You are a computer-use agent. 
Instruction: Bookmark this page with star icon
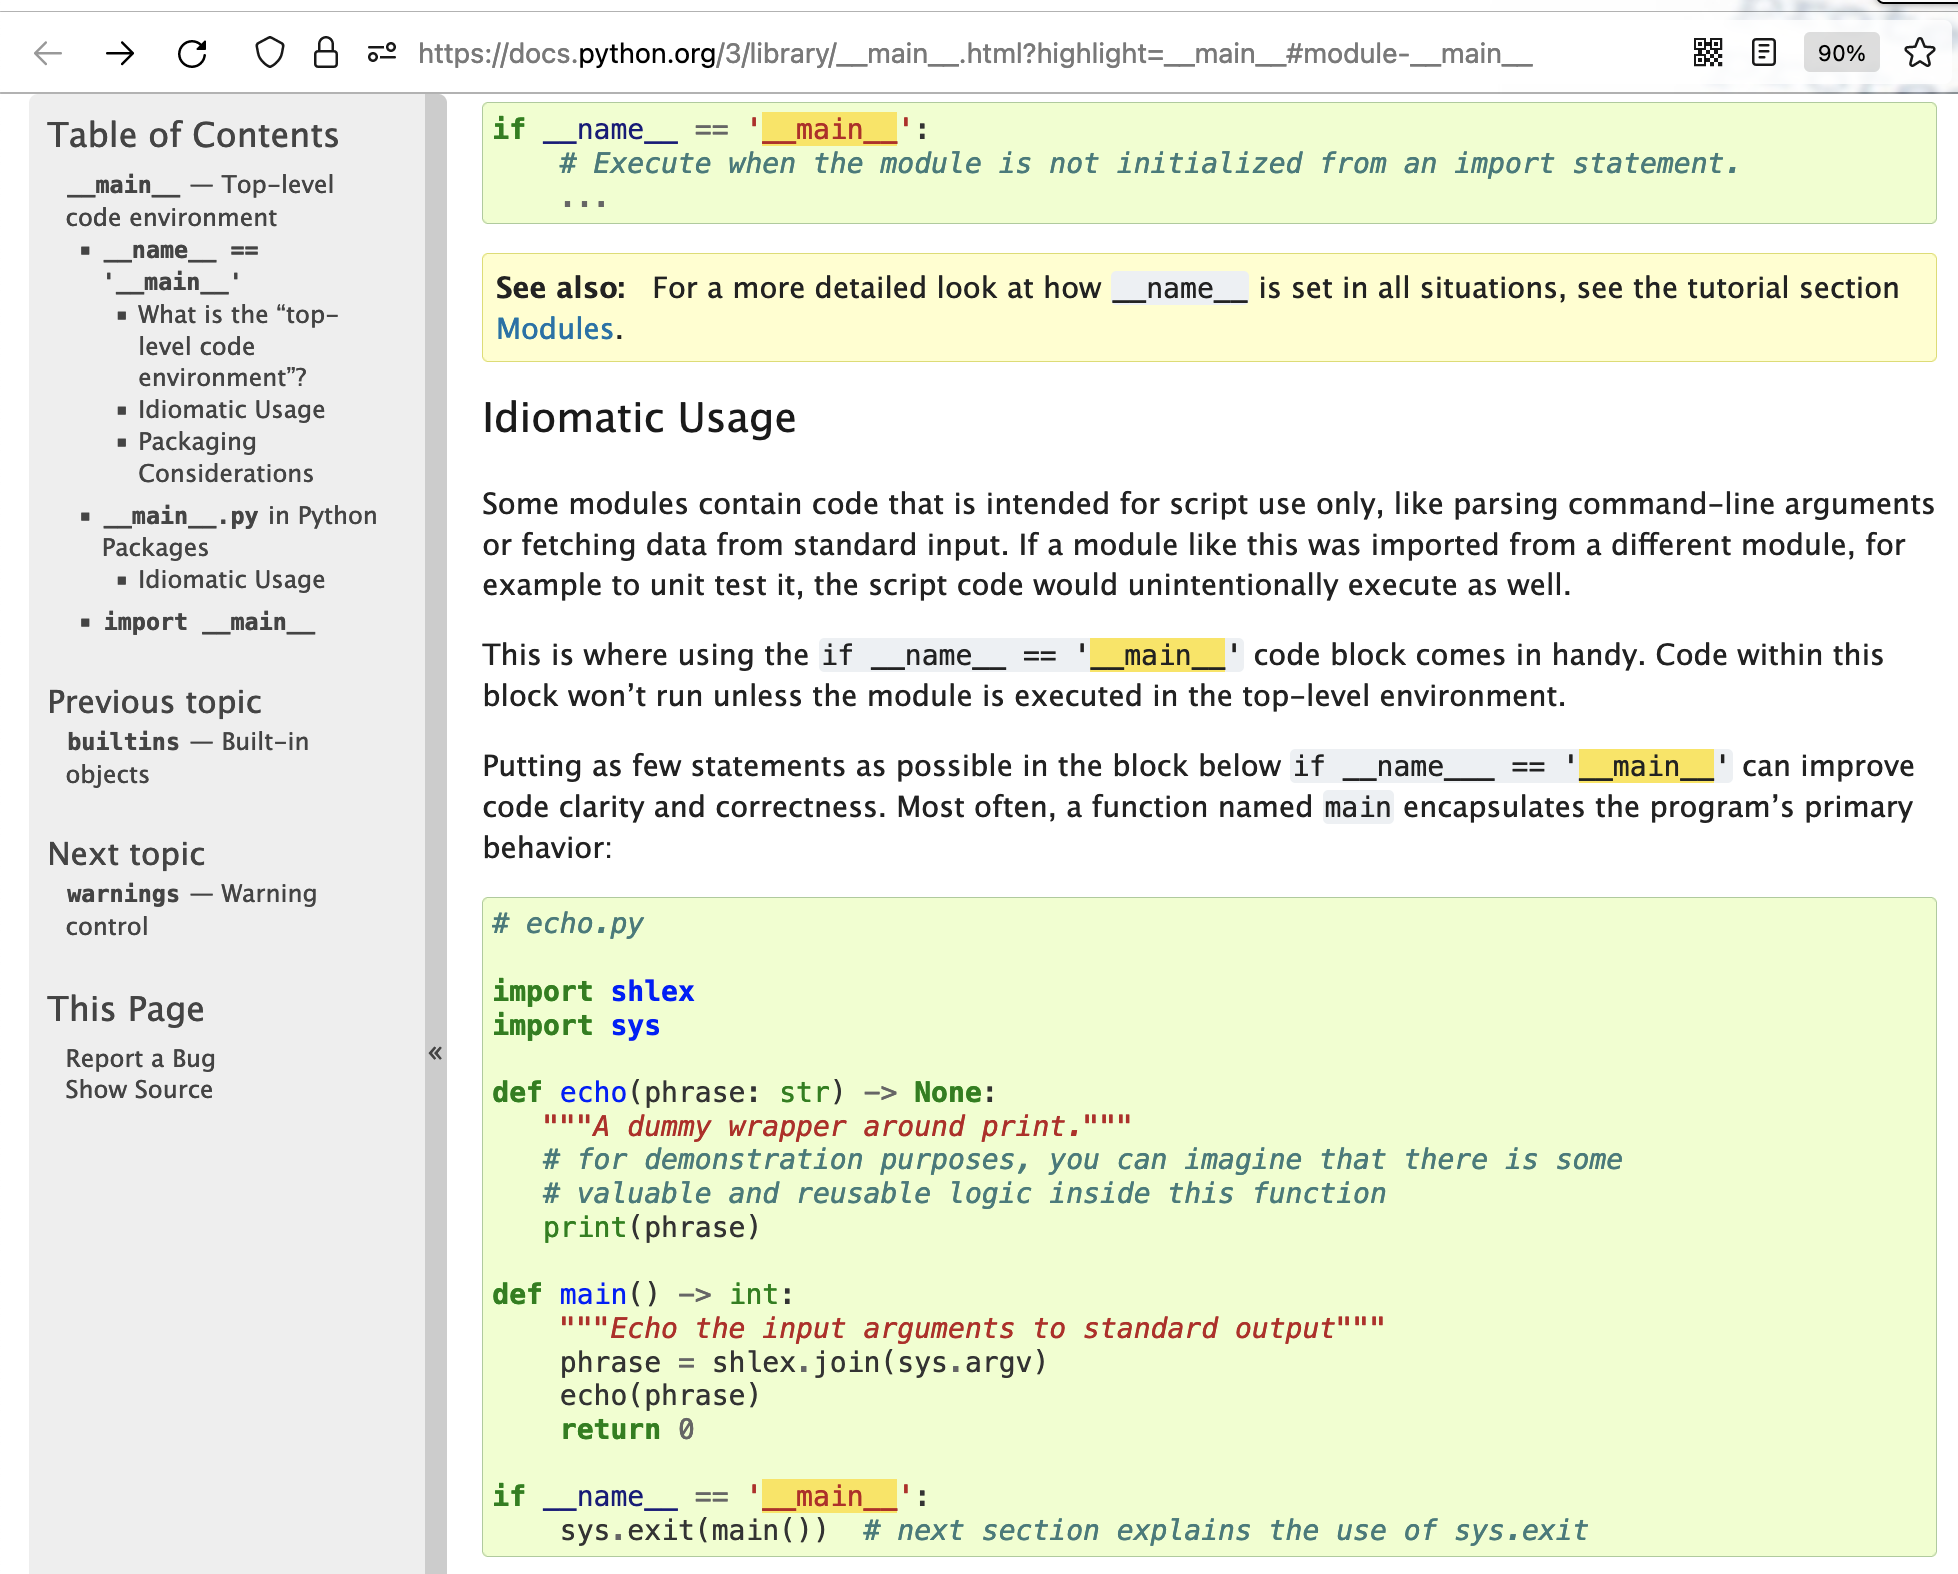click(1919, 53)
